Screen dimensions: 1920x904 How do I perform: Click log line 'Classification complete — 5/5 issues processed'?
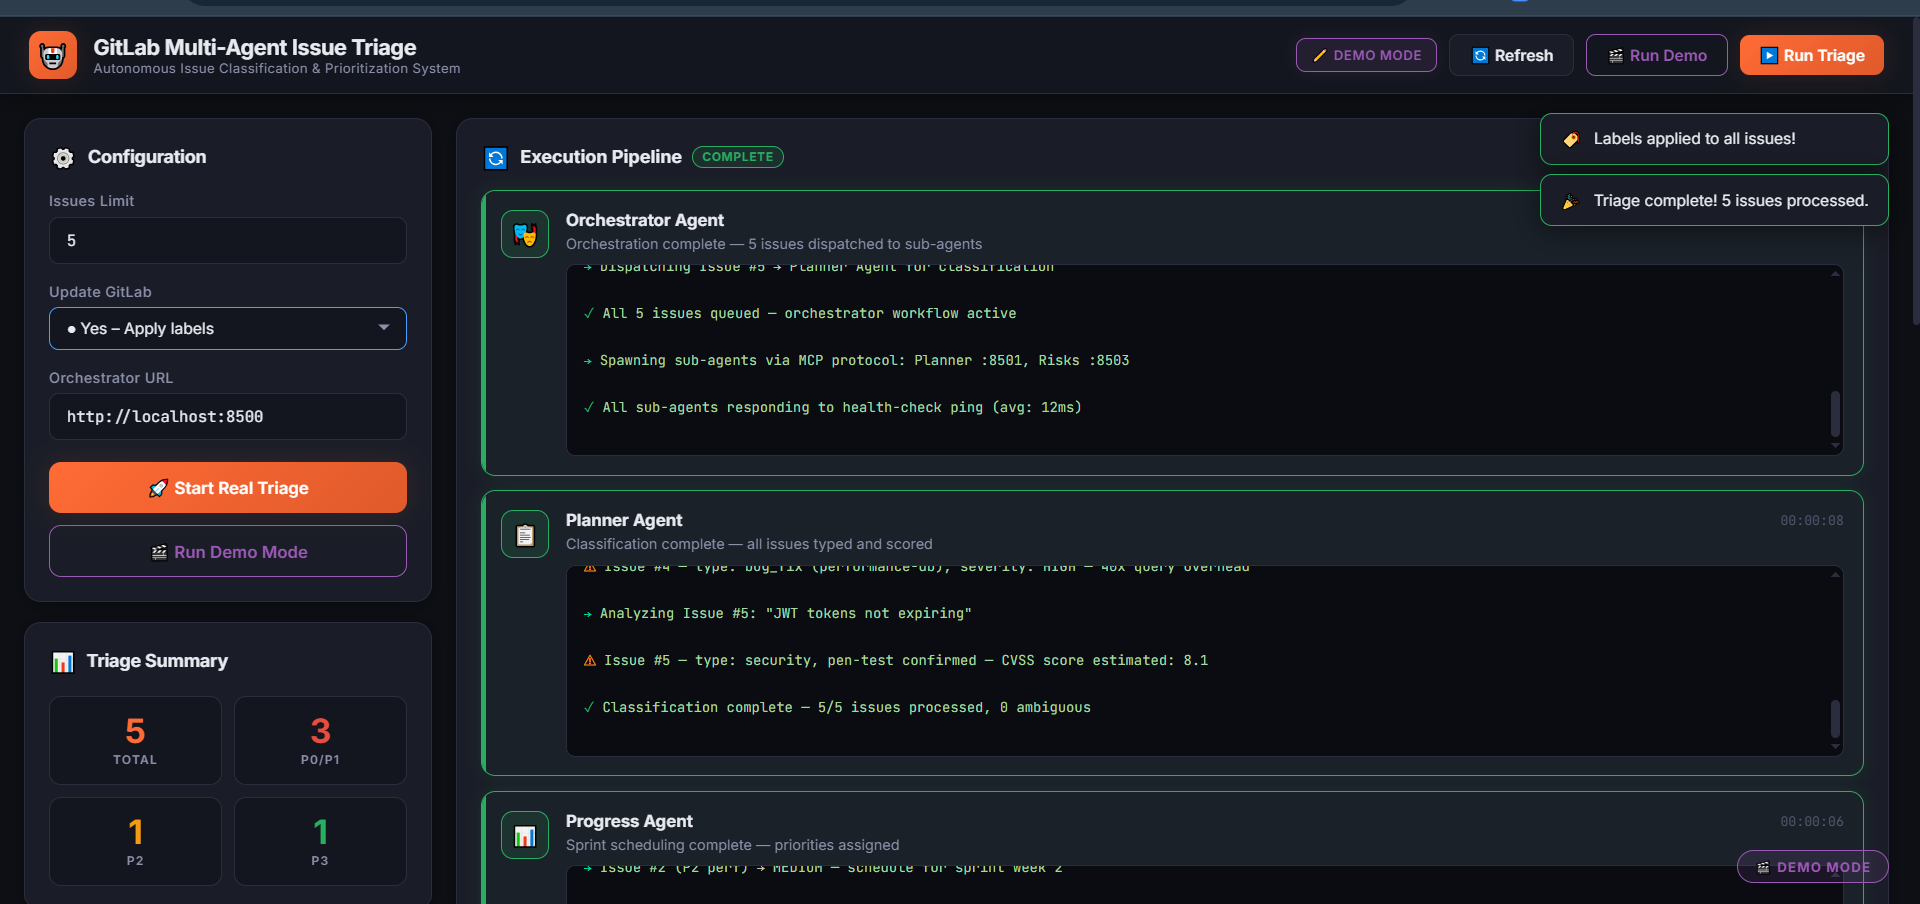point(837,708)
